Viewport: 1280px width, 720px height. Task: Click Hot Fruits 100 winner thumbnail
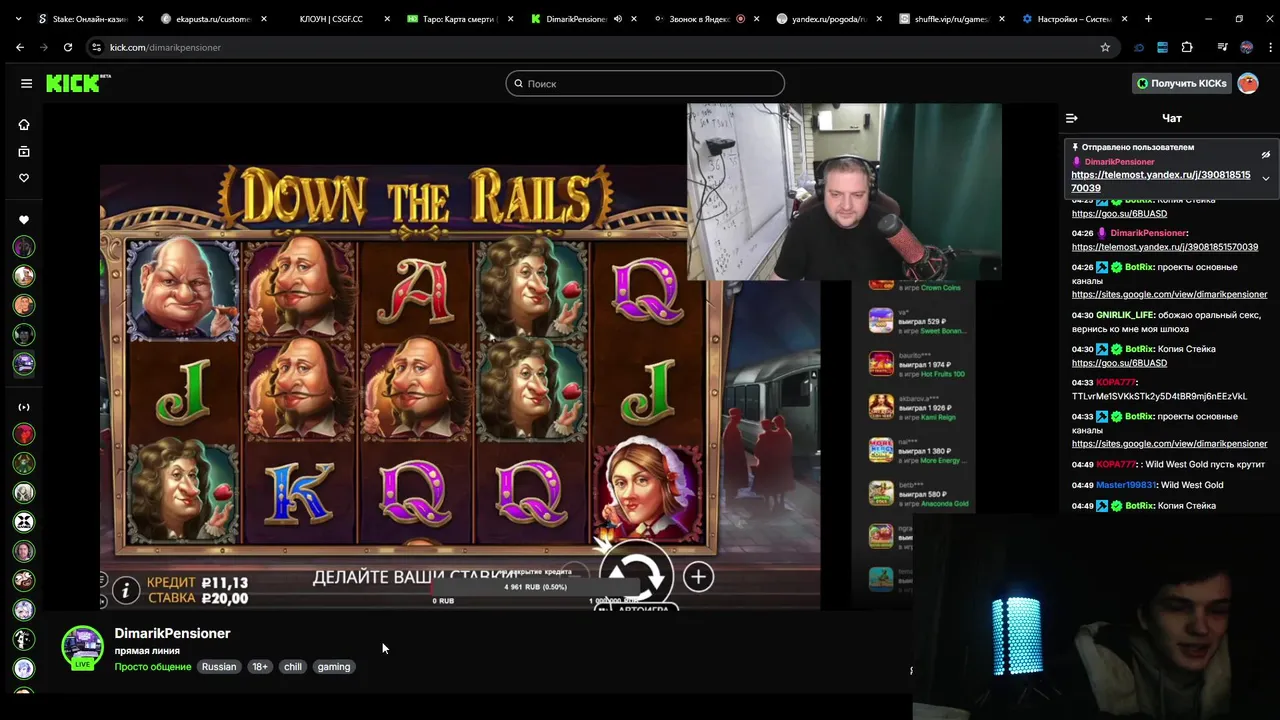pos(881,363)
